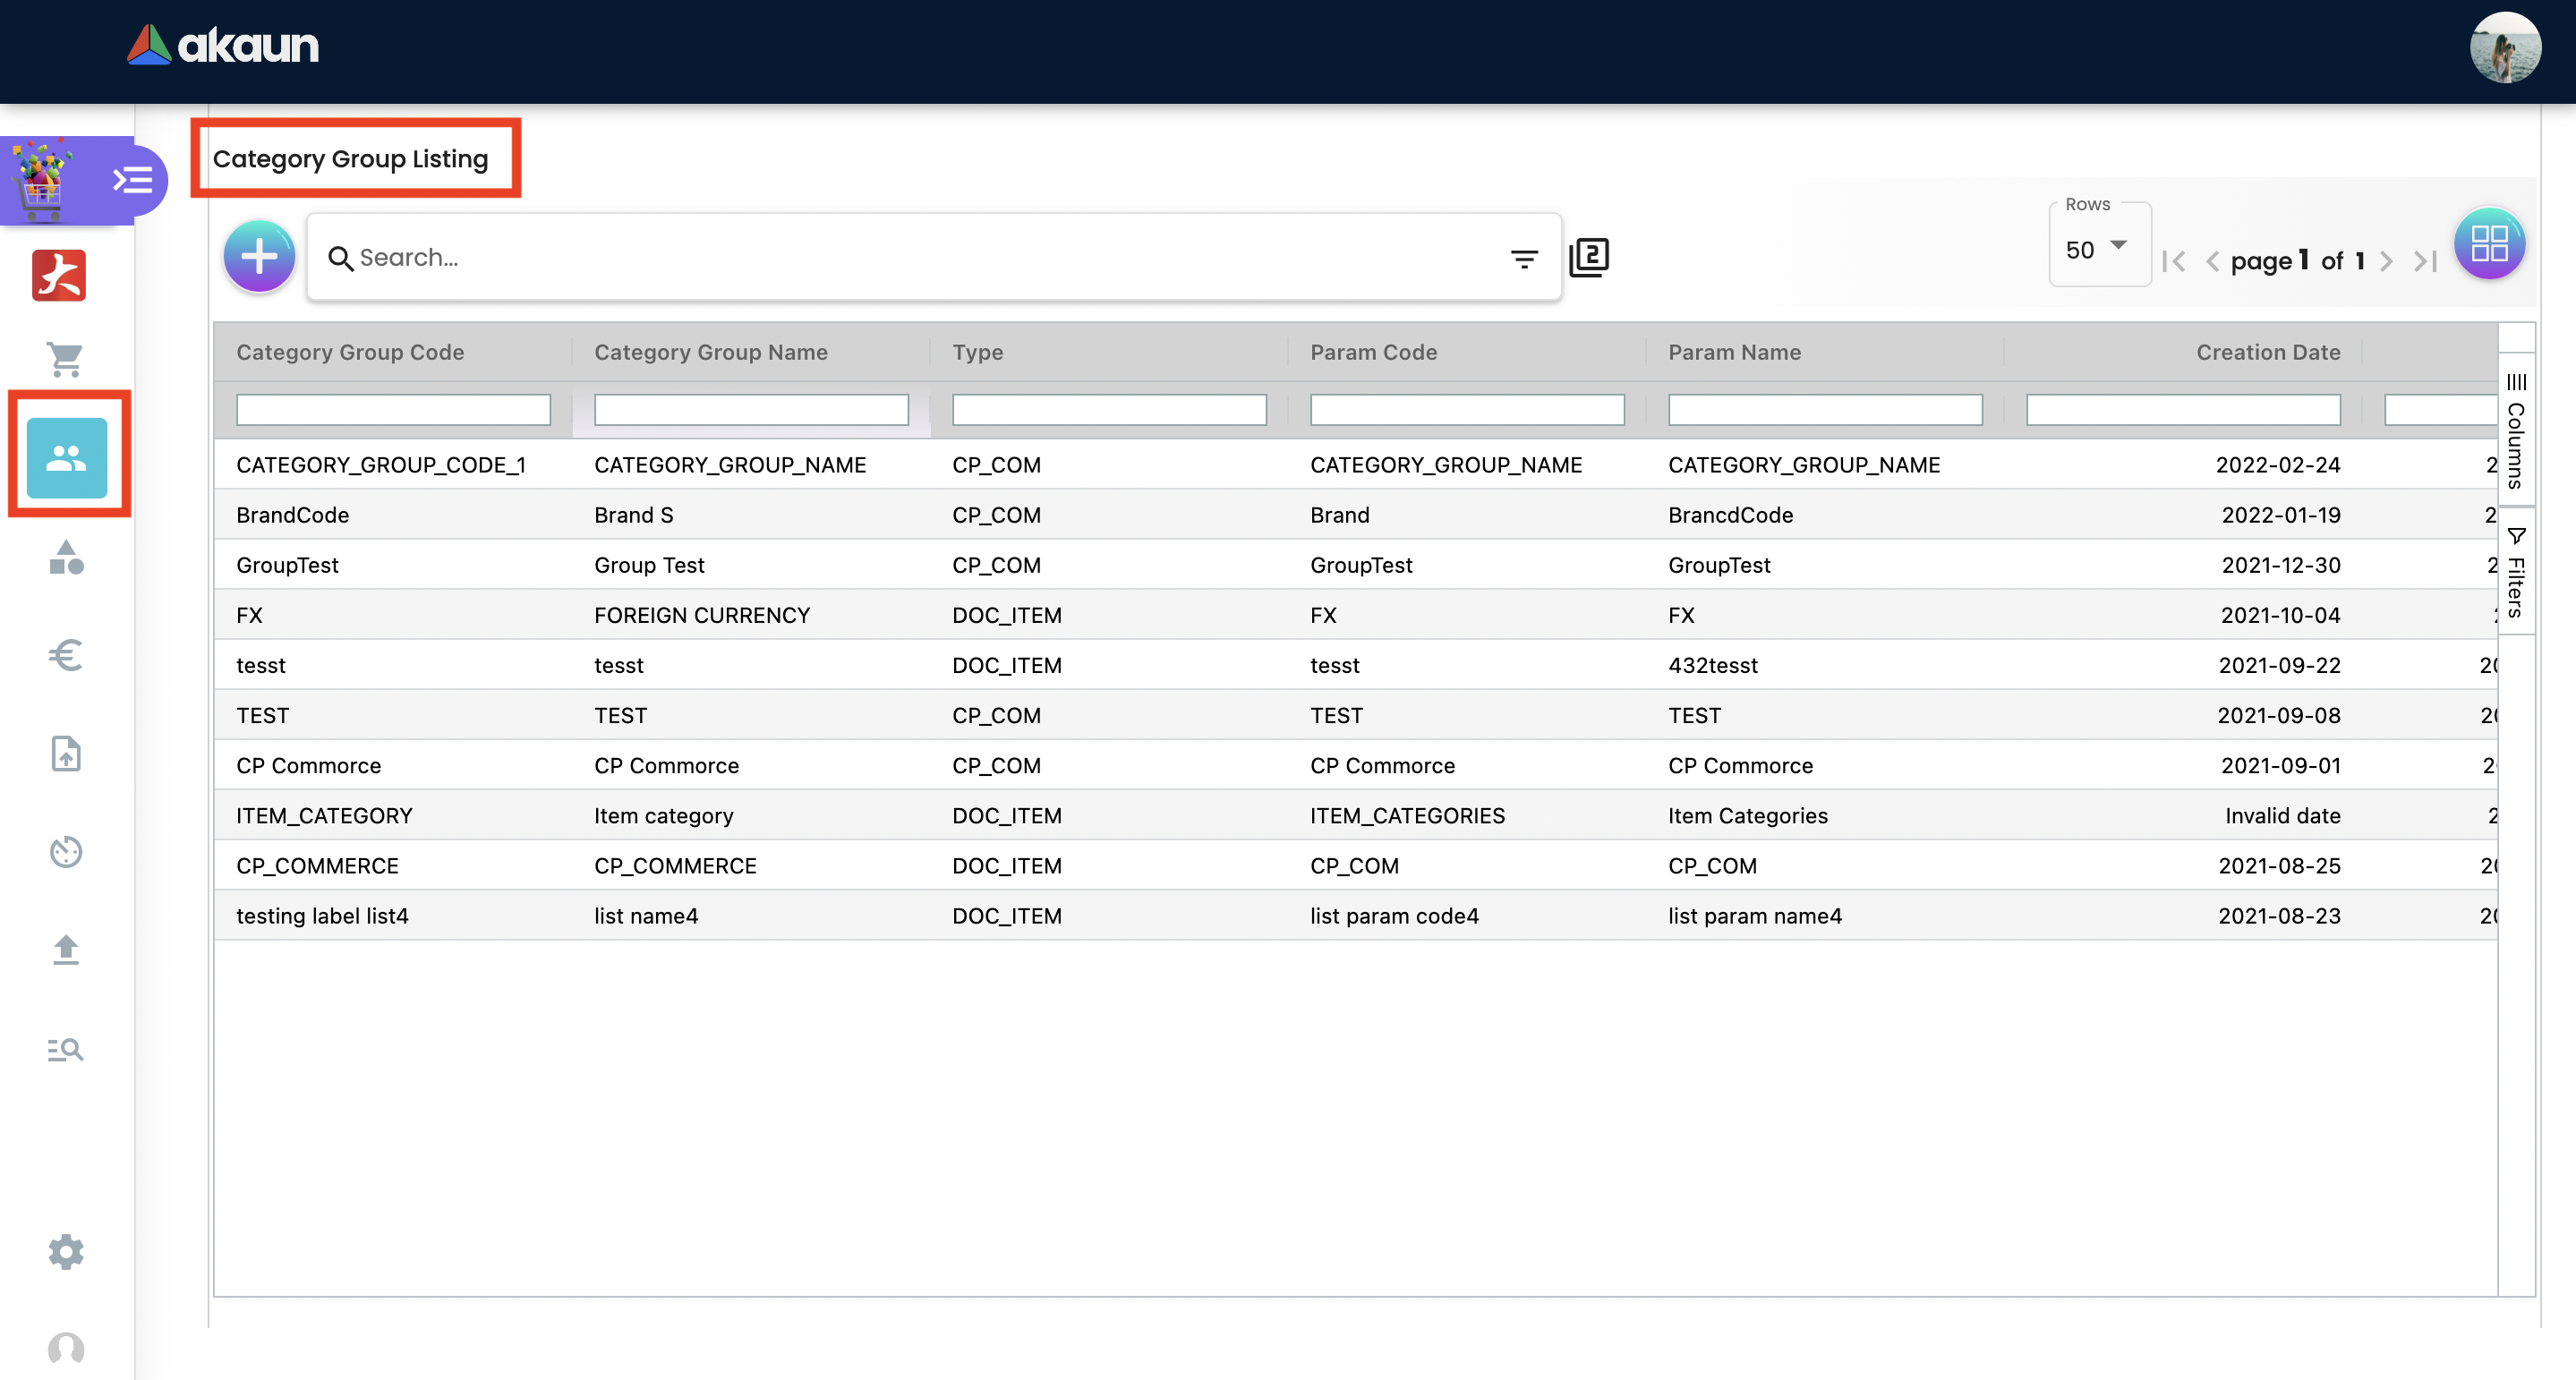The width and height of the screenshot is (2576, 1380).
Task: Expand the Filters side panel
Action: pyautogui.click(x=2516, y=573)
